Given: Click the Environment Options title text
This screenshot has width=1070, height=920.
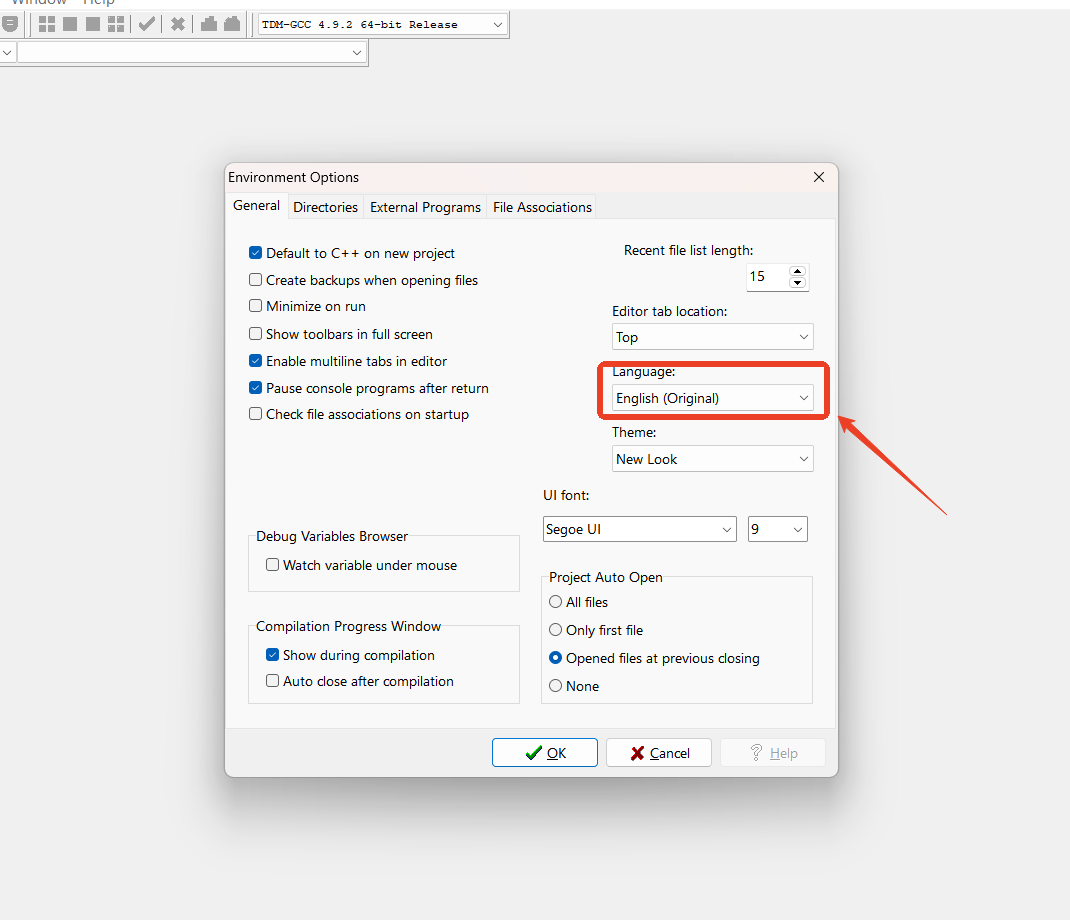Looking at the screenshot, I should 293,177.
